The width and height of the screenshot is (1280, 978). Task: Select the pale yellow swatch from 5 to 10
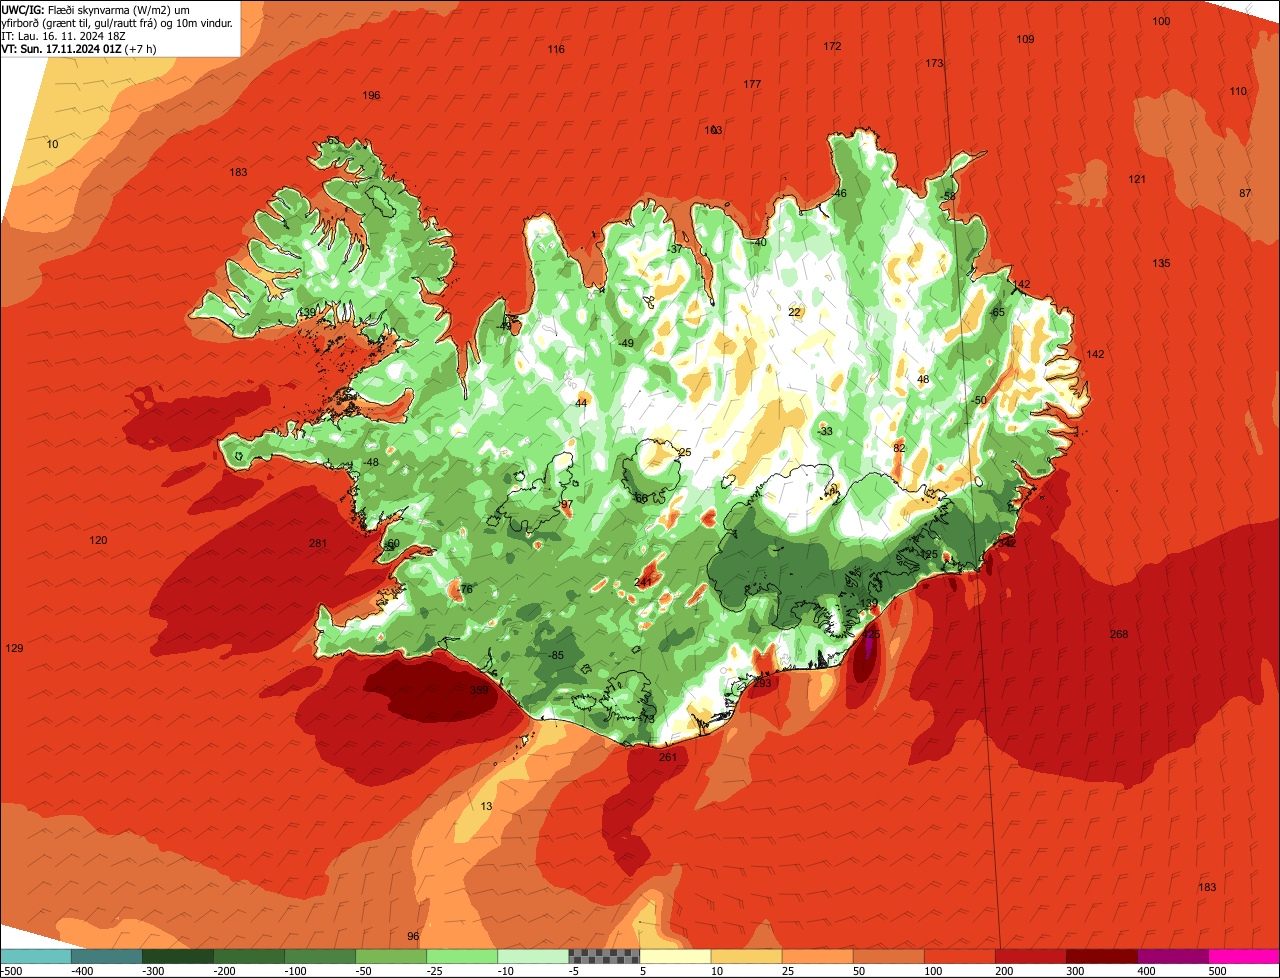tap(674, 956)
